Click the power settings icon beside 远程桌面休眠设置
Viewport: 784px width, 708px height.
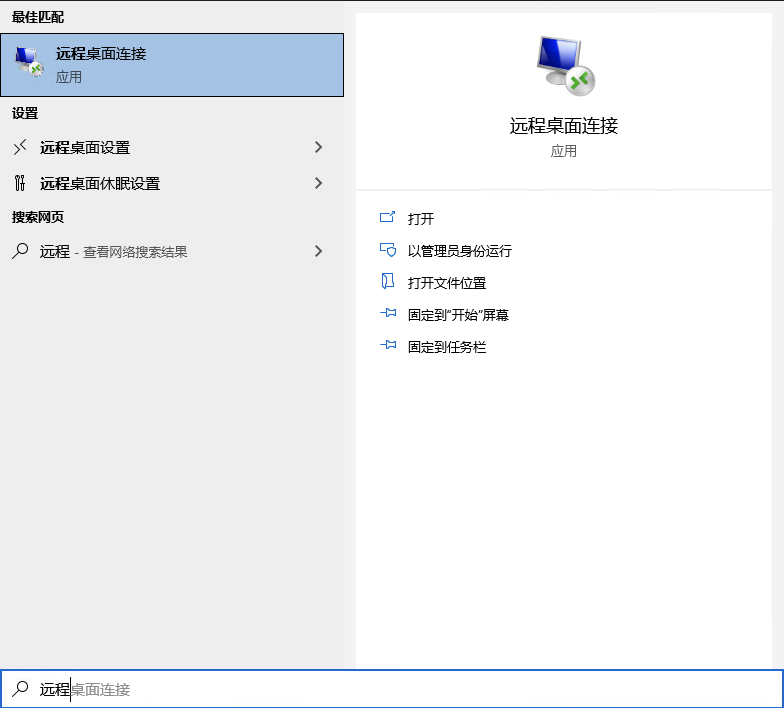coord(20,183)
